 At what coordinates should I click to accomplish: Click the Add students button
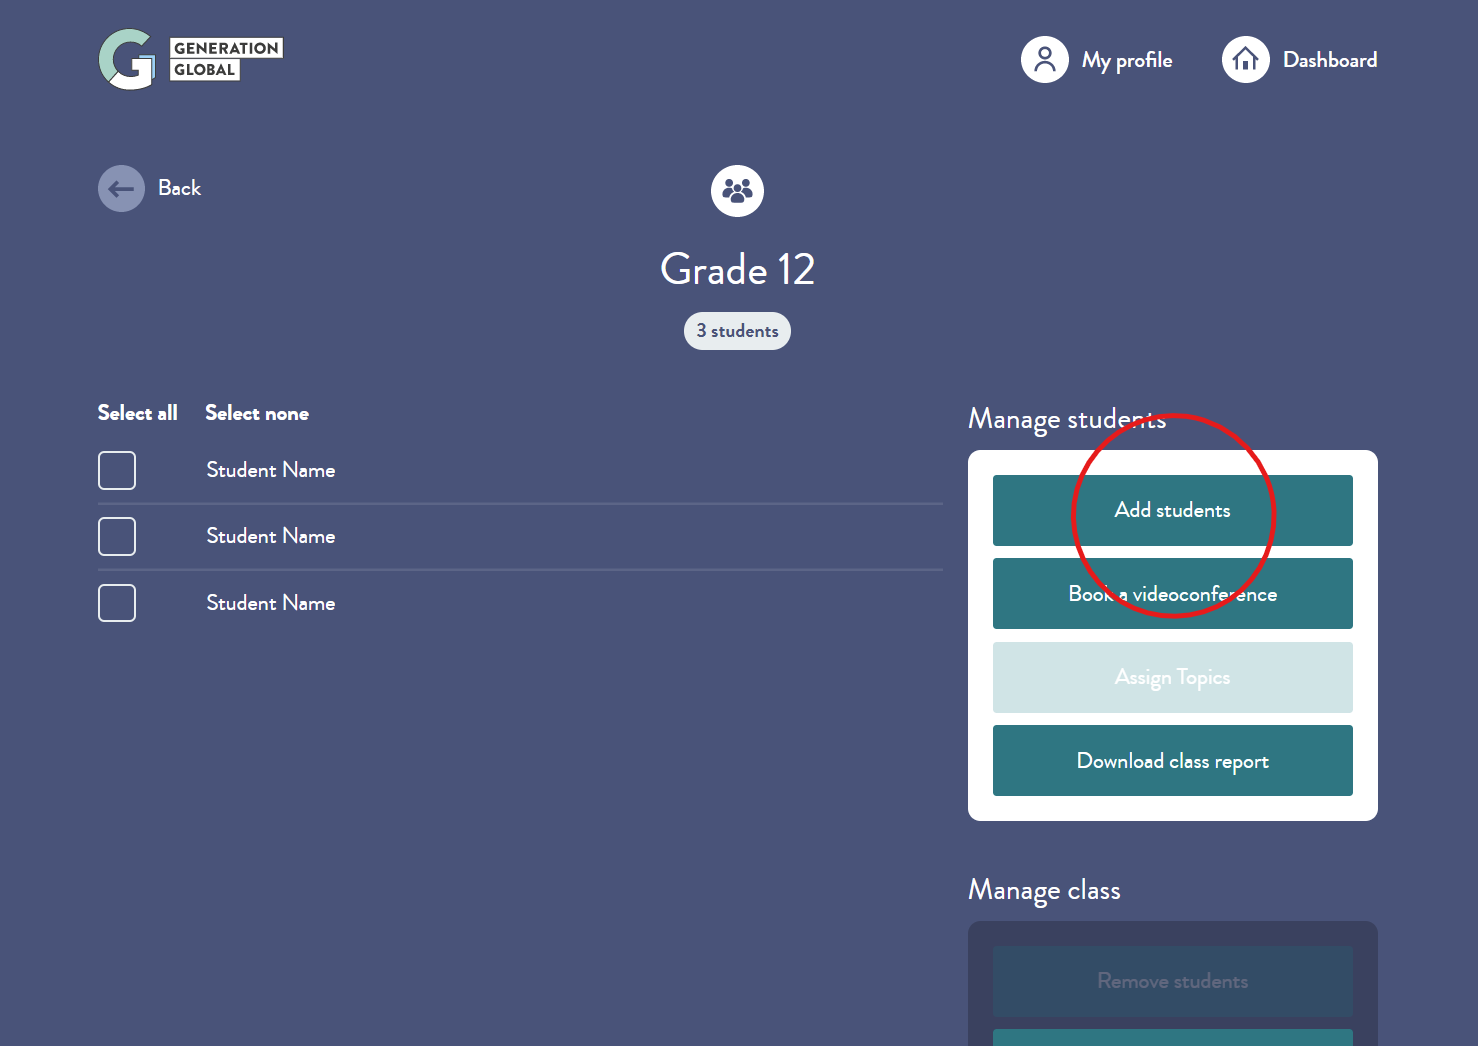coord(1172,510)
